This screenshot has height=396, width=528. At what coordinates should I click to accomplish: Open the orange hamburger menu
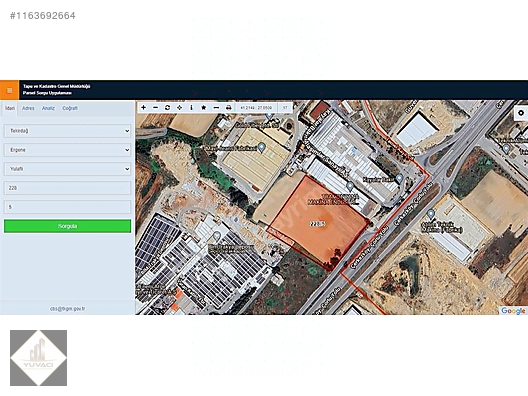(x=9, y=90)
